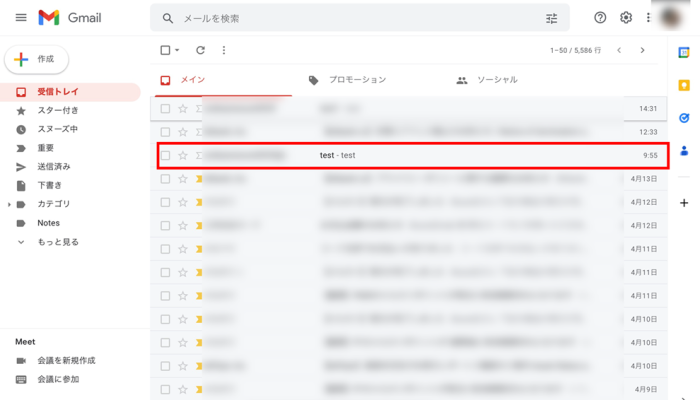Switch to the ソーシャル tab
The height and width of the screenshot is (400, 700).
[x=496, y=80]
